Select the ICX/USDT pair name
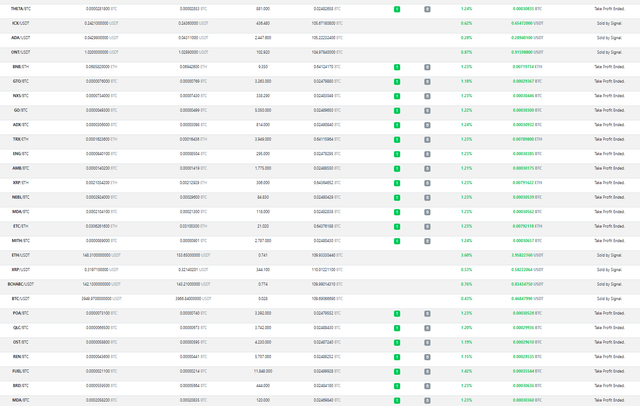The height and width of the screenshot is (406, 640). coord(20,23)
